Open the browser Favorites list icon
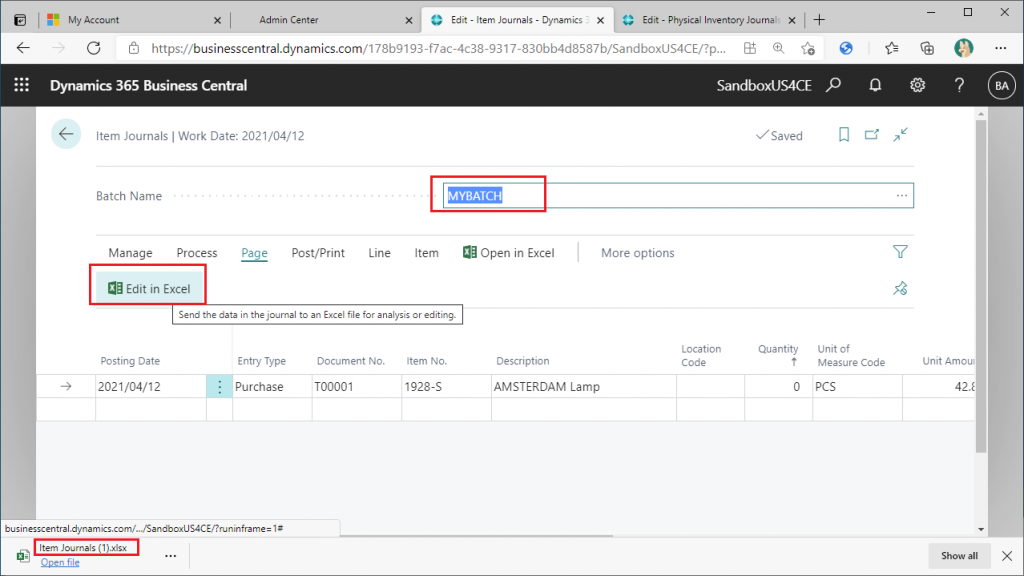The height and width of the screenshot is (576, 1024). click(x=891, y=48)
